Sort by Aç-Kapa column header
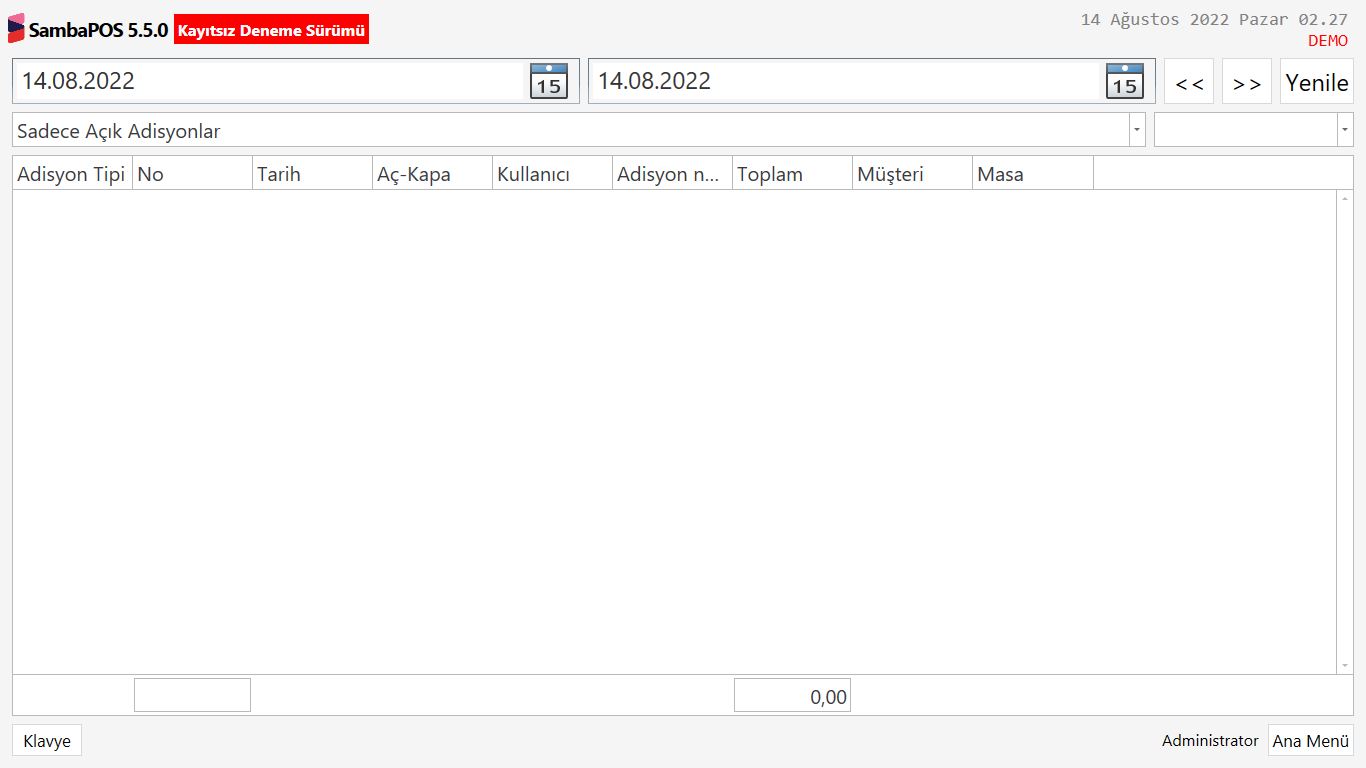The height and width of the screenshot is (768, 1366). click(x=432, y=173)
